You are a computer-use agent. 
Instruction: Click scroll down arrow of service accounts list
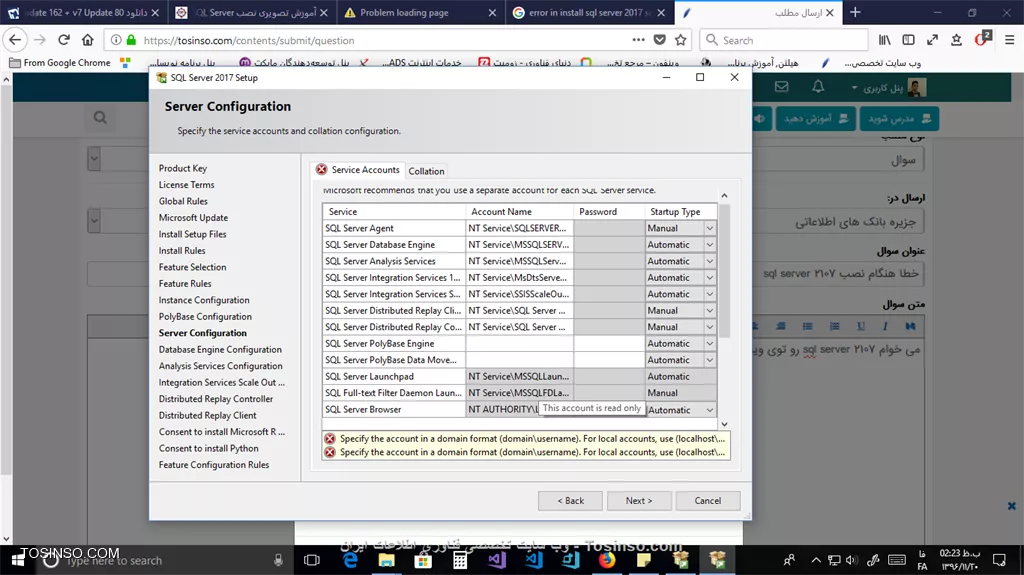724,424
